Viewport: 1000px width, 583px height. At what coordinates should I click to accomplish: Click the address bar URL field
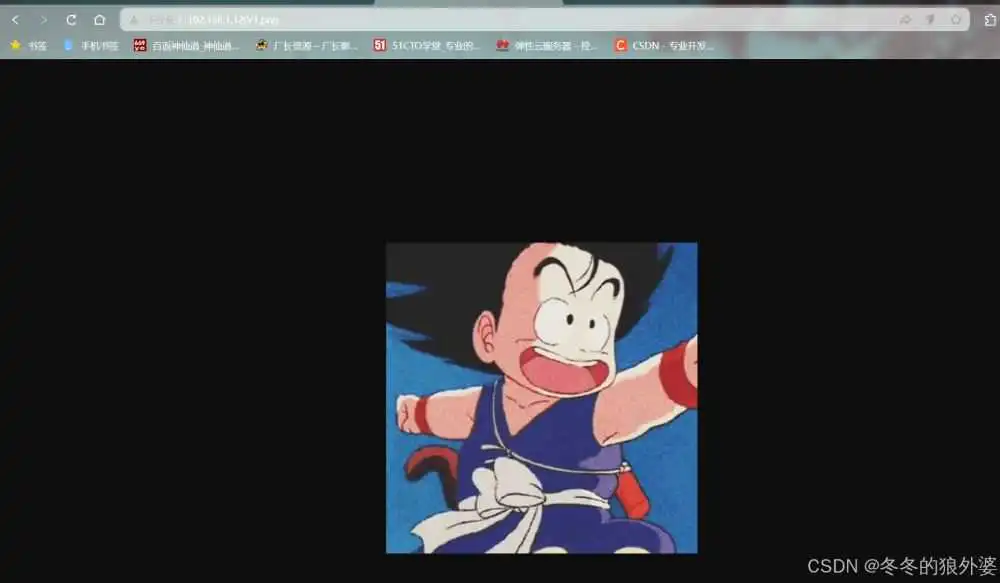[x=500, y=20]
